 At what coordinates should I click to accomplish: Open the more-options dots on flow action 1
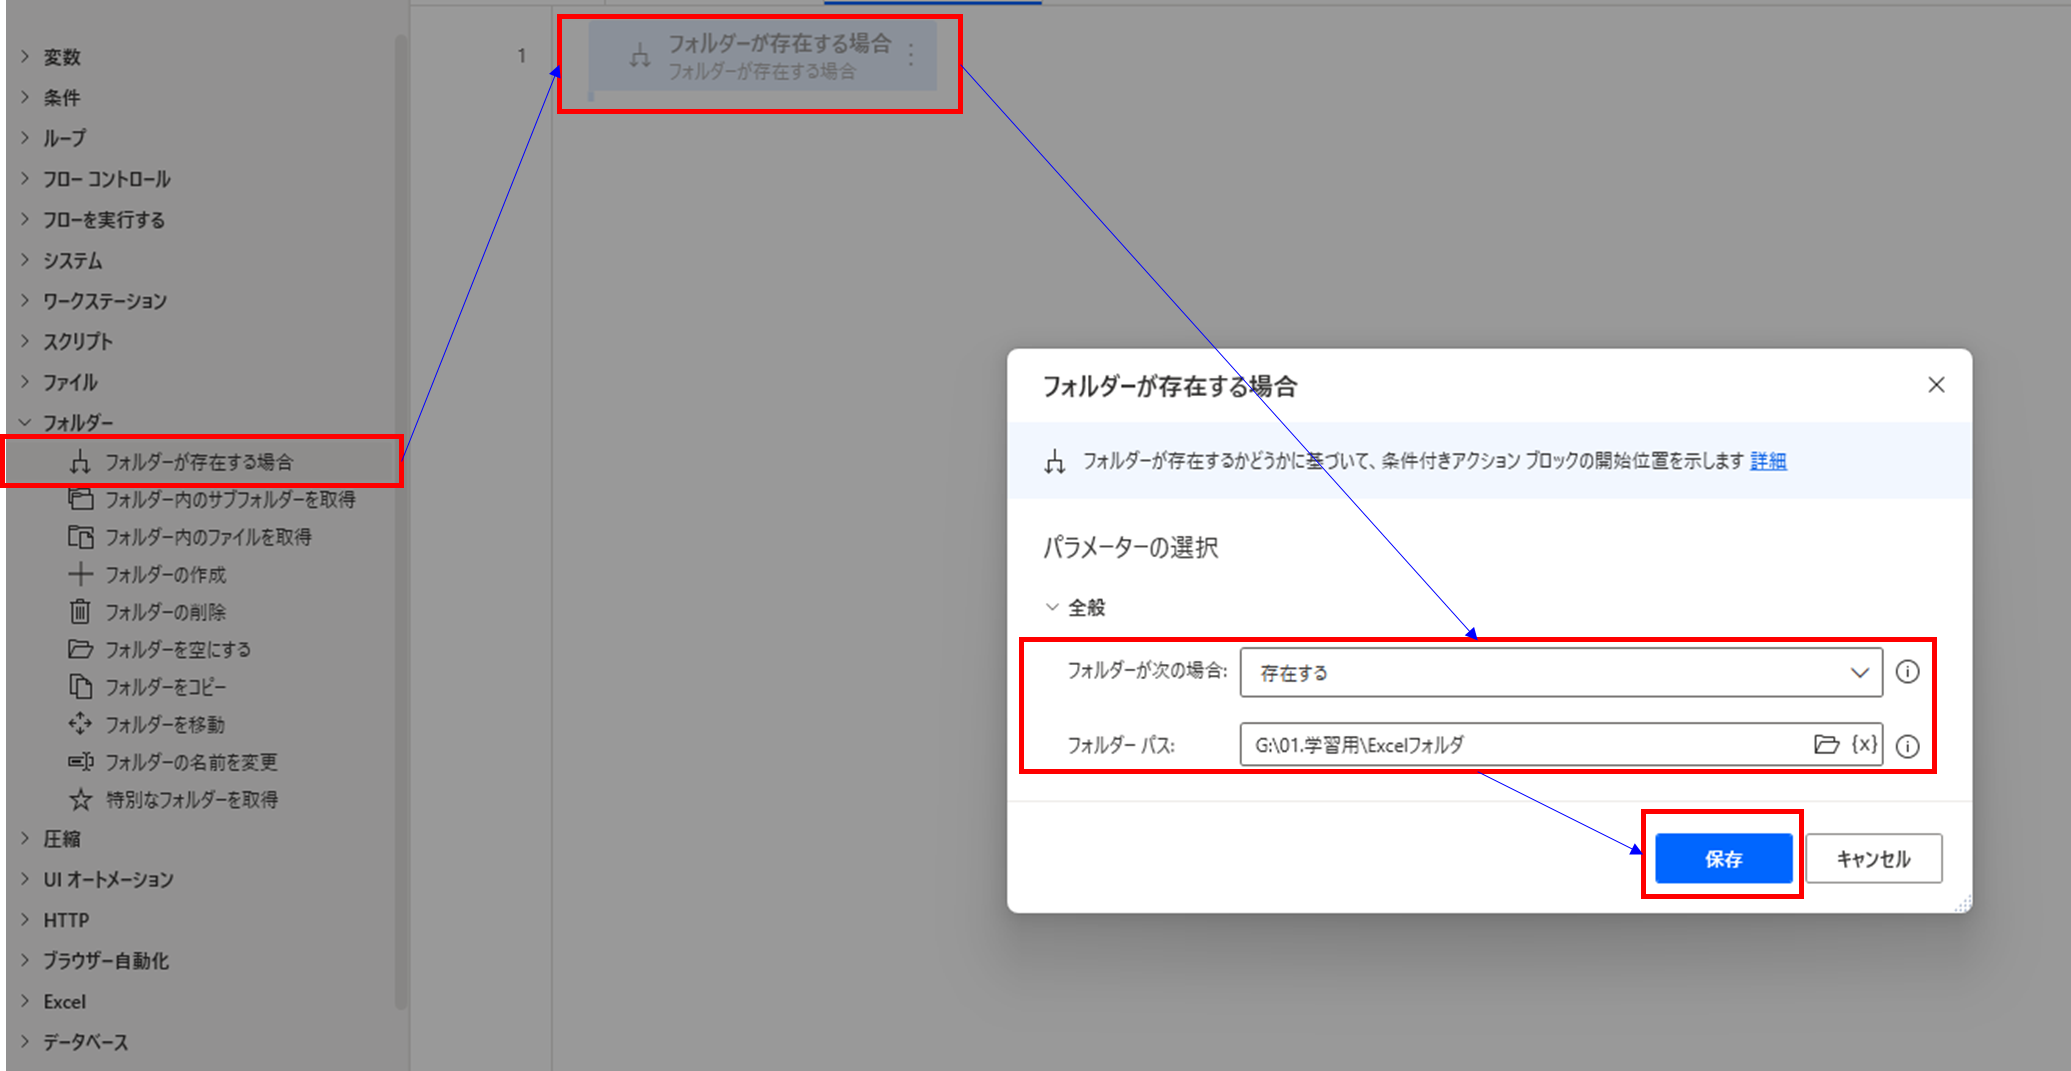911,54
